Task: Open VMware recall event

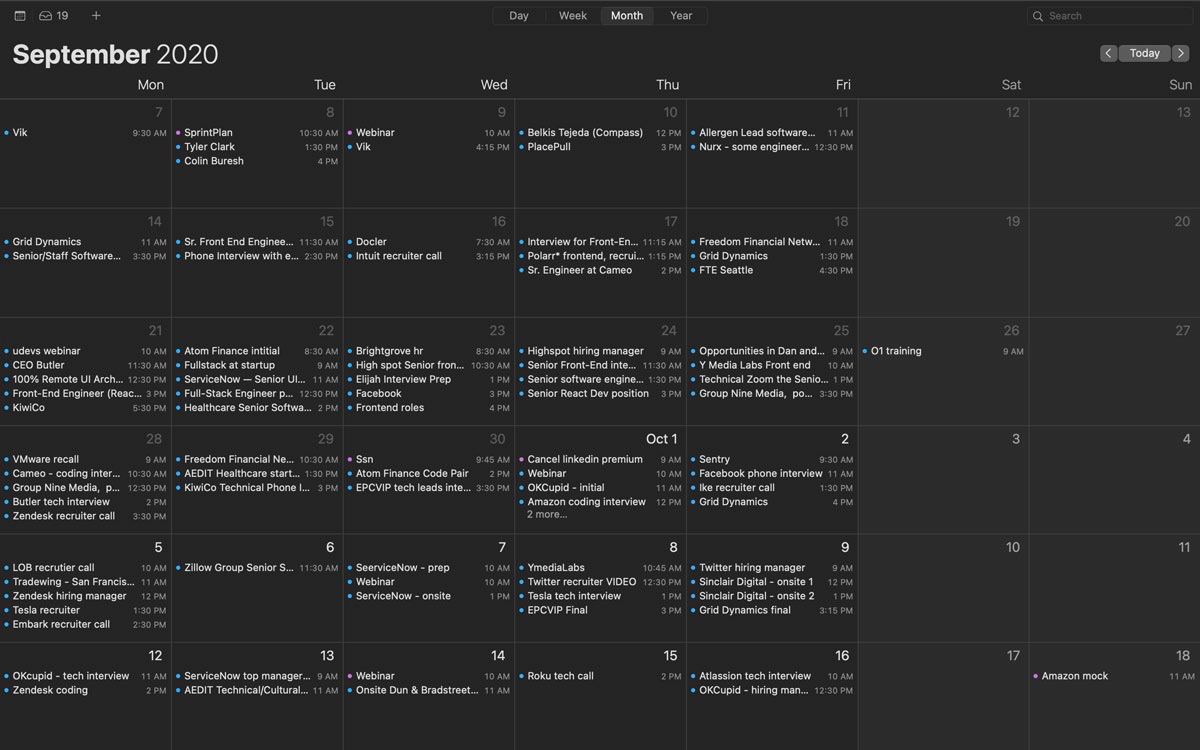Action: click(x=85, y=460)
